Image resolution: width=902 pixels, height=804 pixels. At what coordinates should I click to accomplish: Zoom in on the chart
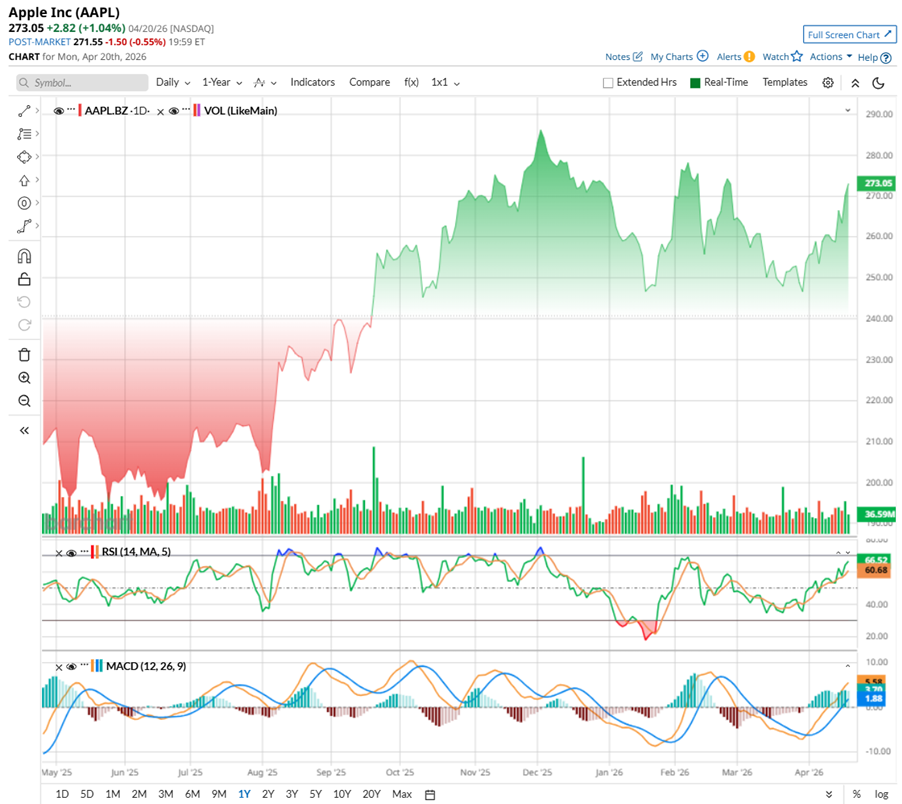(24, 378)
